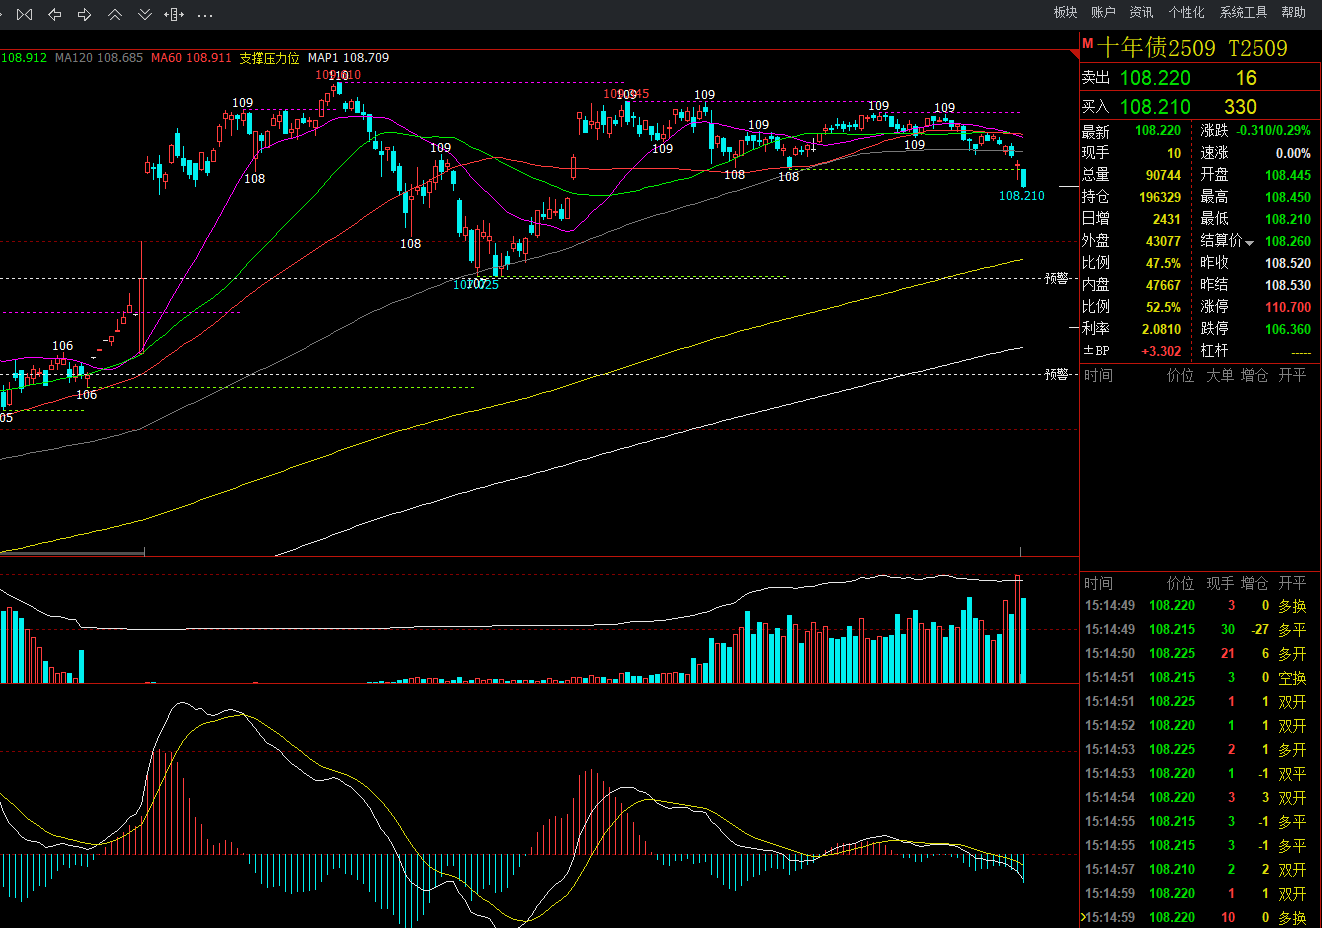1322x928 pixels.
Task: Click the 卖出 price 108.220
Action: pyautogui.click(x=1155, y=78)
